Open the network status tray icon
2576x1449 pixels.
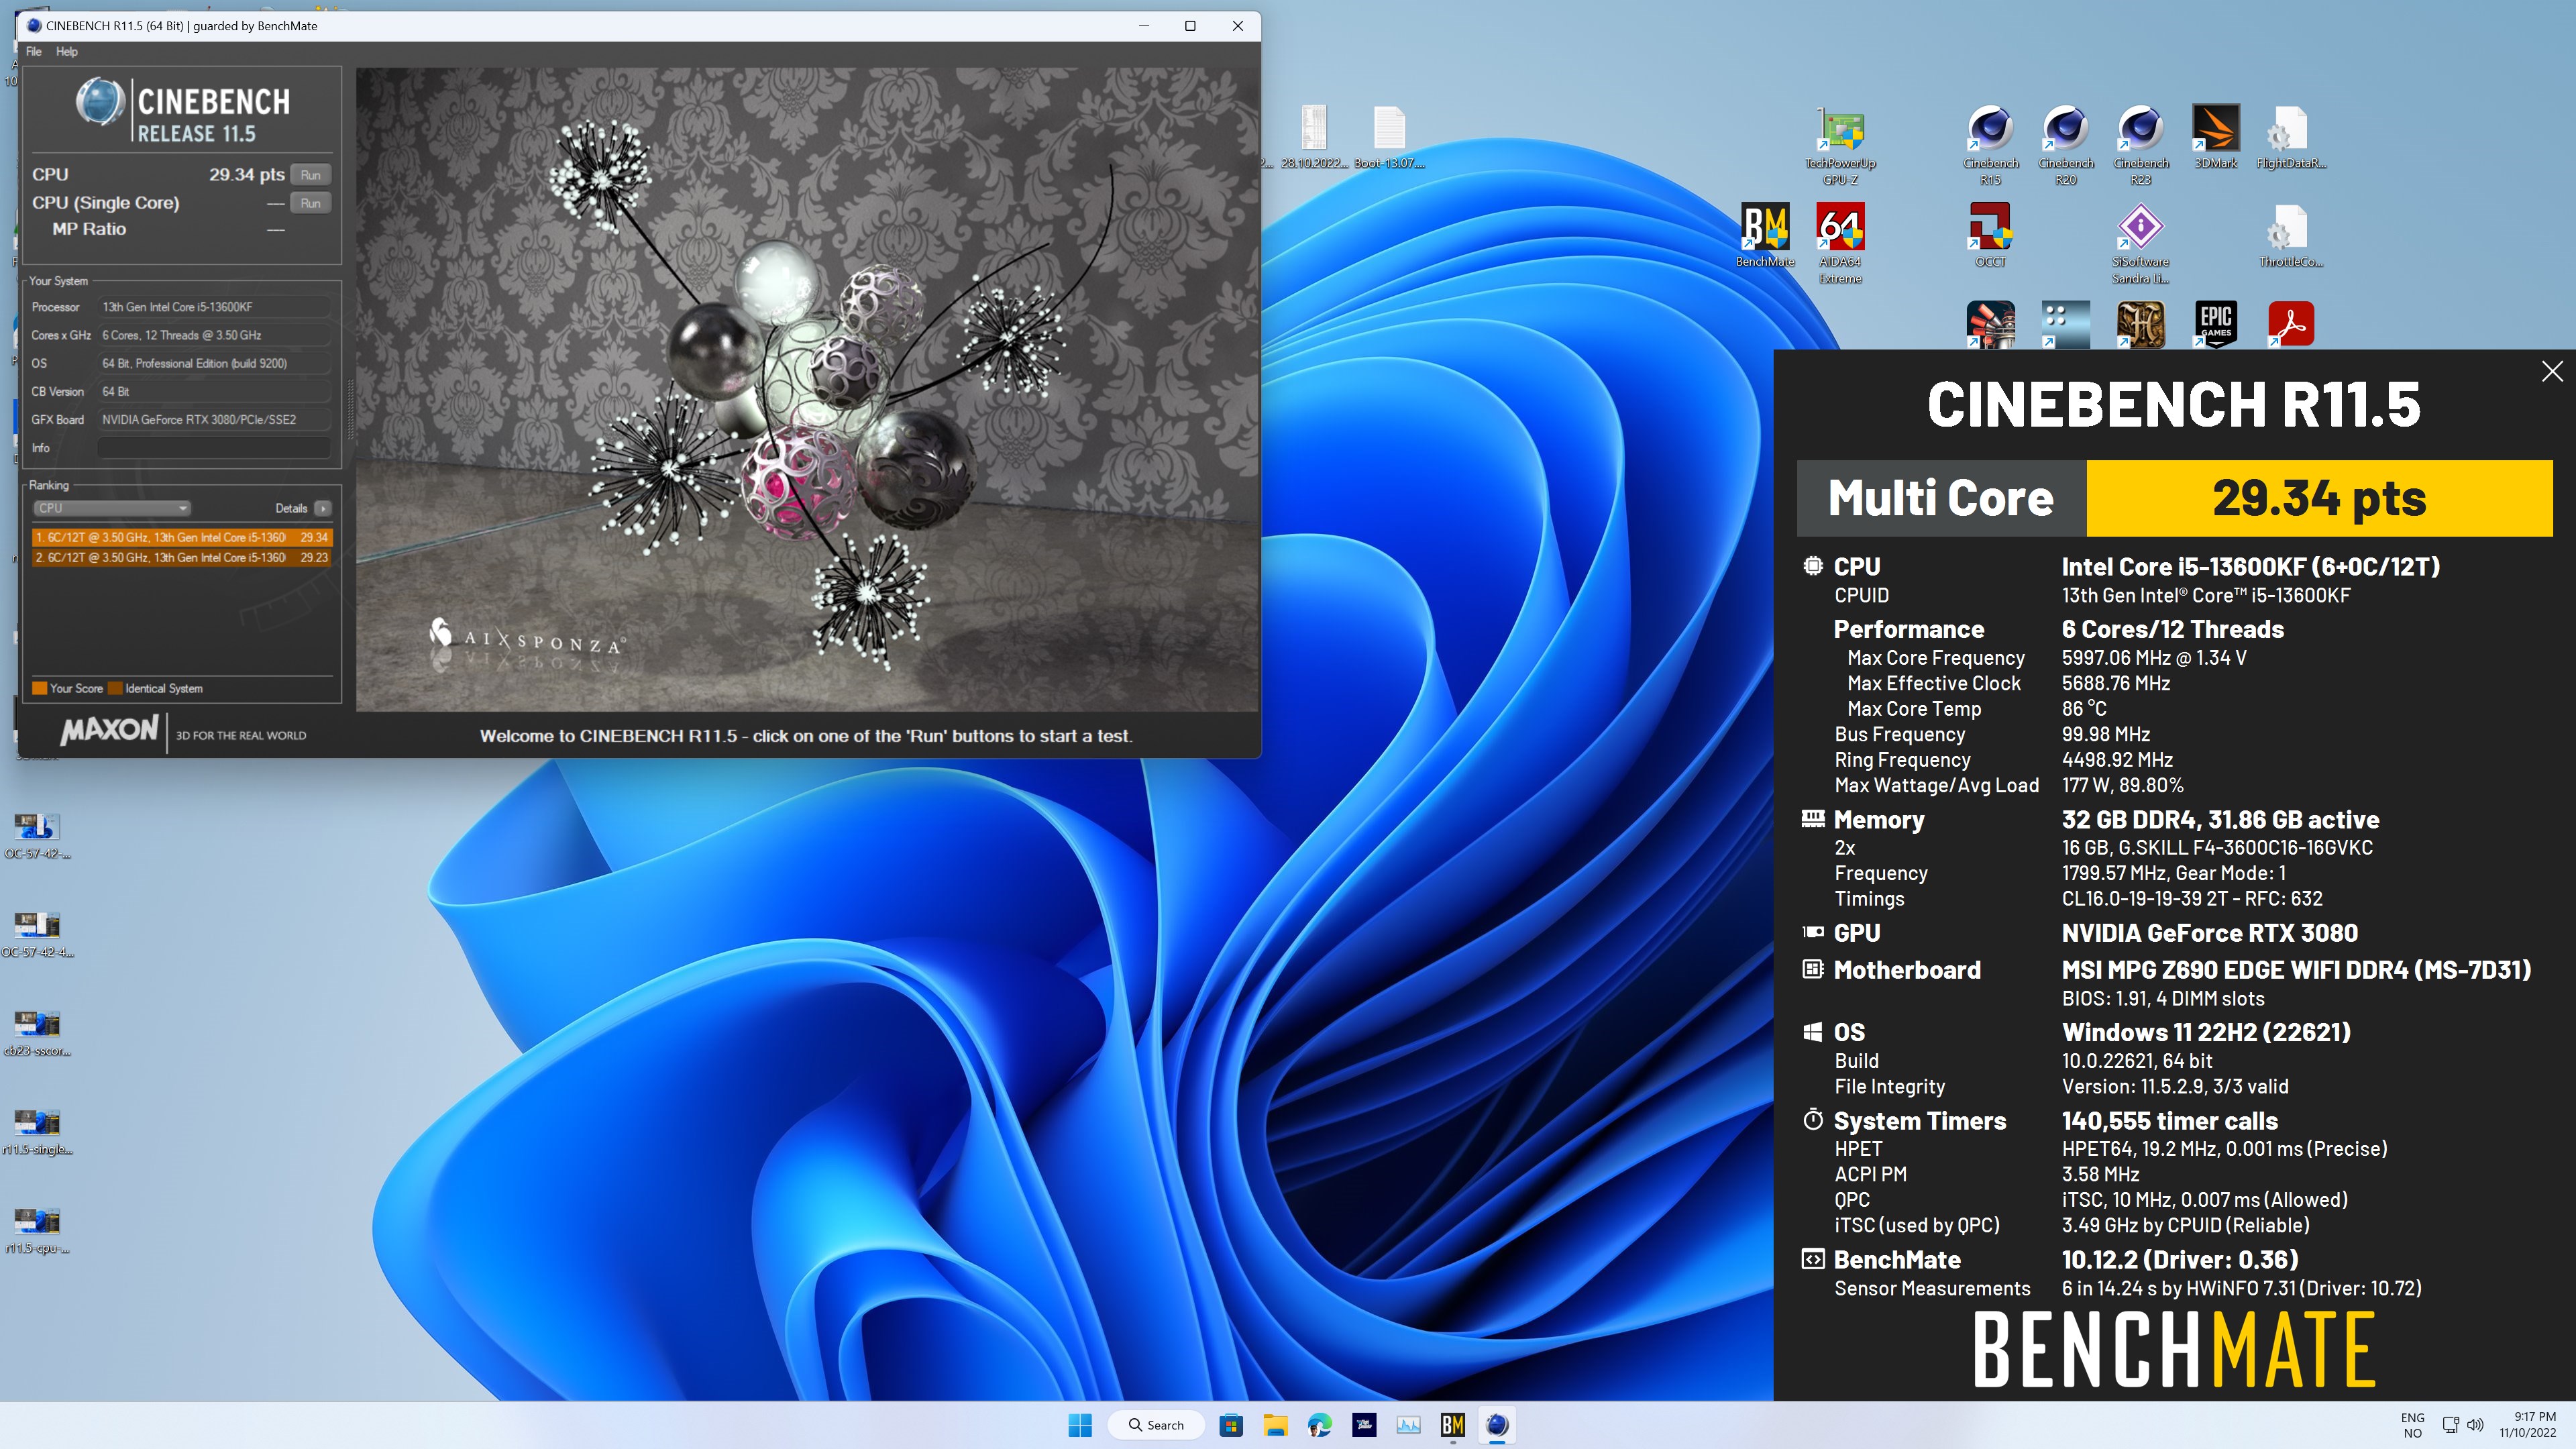[2450, 1425]
